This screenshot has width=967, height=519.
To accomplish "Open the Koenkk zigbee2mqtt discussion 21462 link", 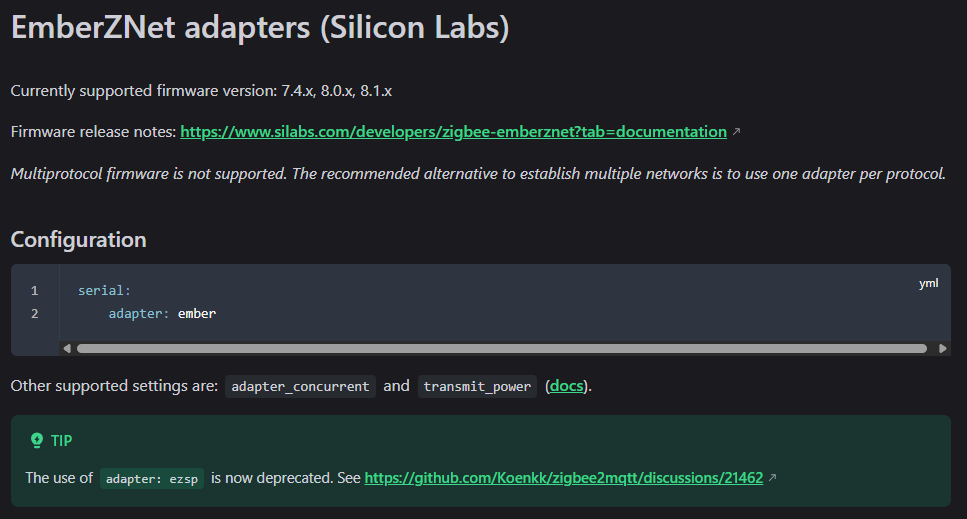I will [563, 478].
